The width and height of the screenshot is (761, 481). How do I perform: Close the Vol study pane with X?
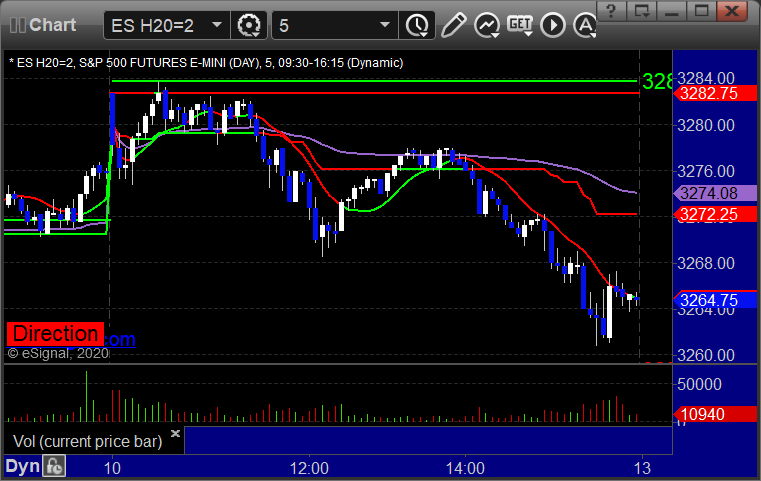click(x=176, y=433)
